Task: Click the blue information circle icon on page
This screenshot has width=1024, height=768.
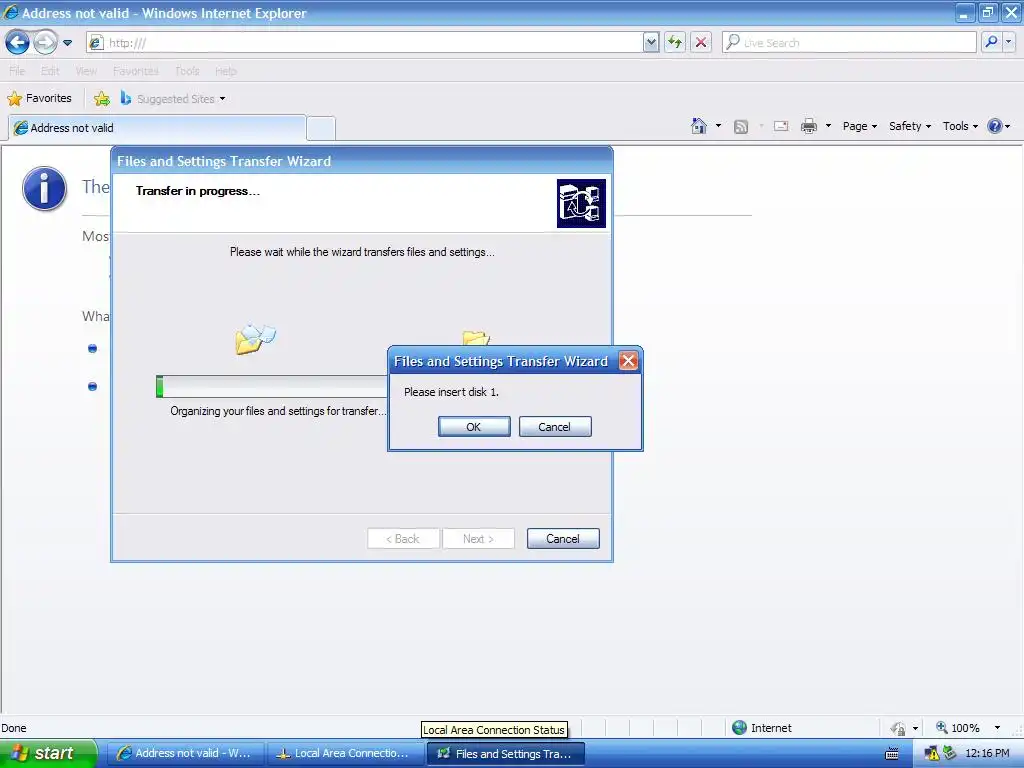Action: tap(44, 189)
